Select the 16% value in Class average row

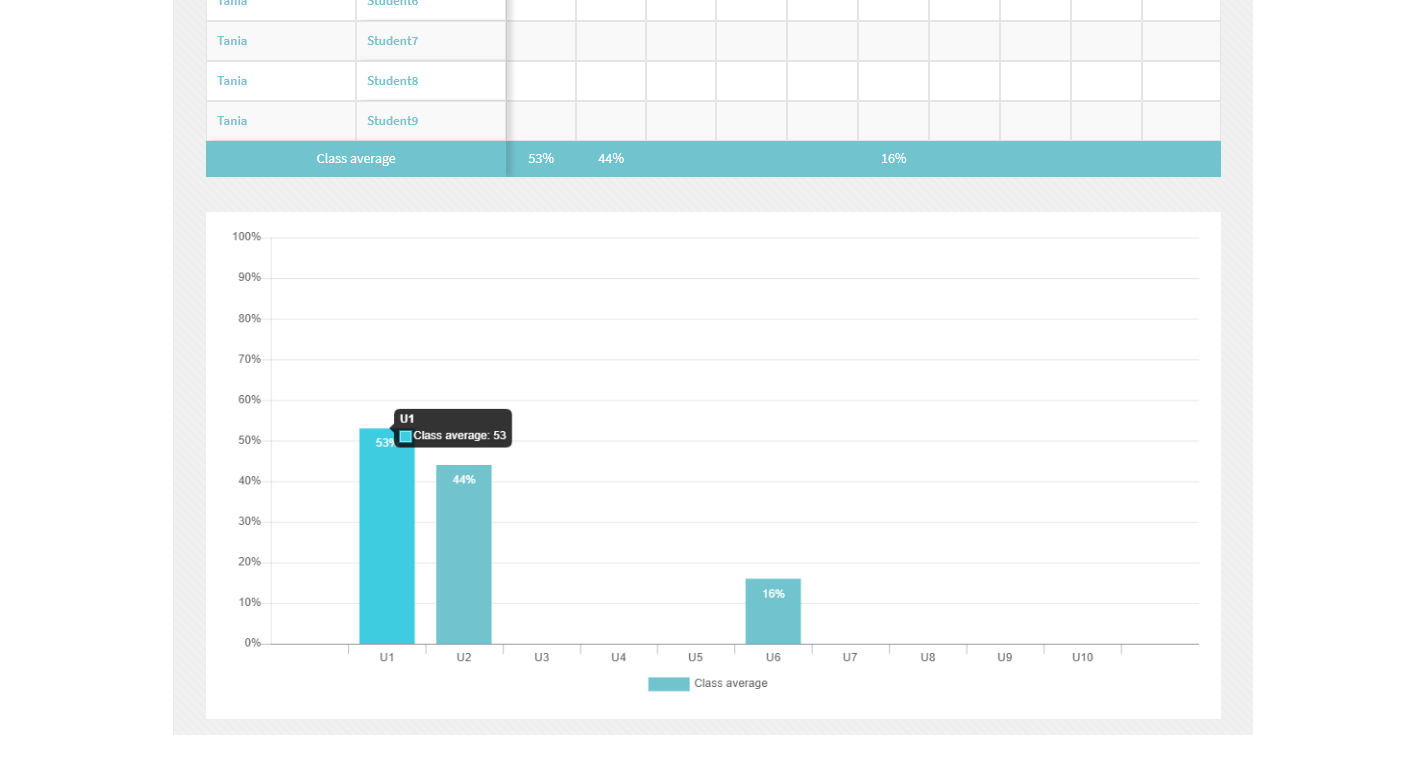pyautogui.click(x=893, y=158)
